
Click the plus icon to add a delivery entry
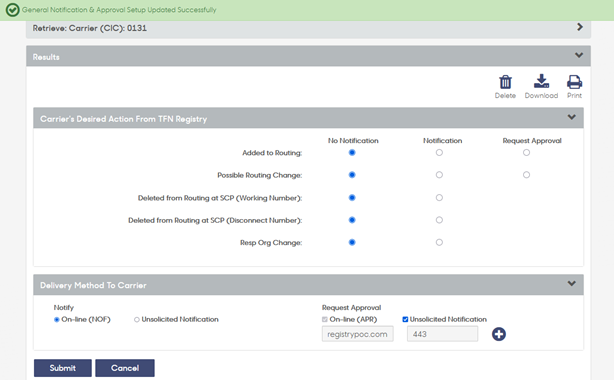click(498, 334)
